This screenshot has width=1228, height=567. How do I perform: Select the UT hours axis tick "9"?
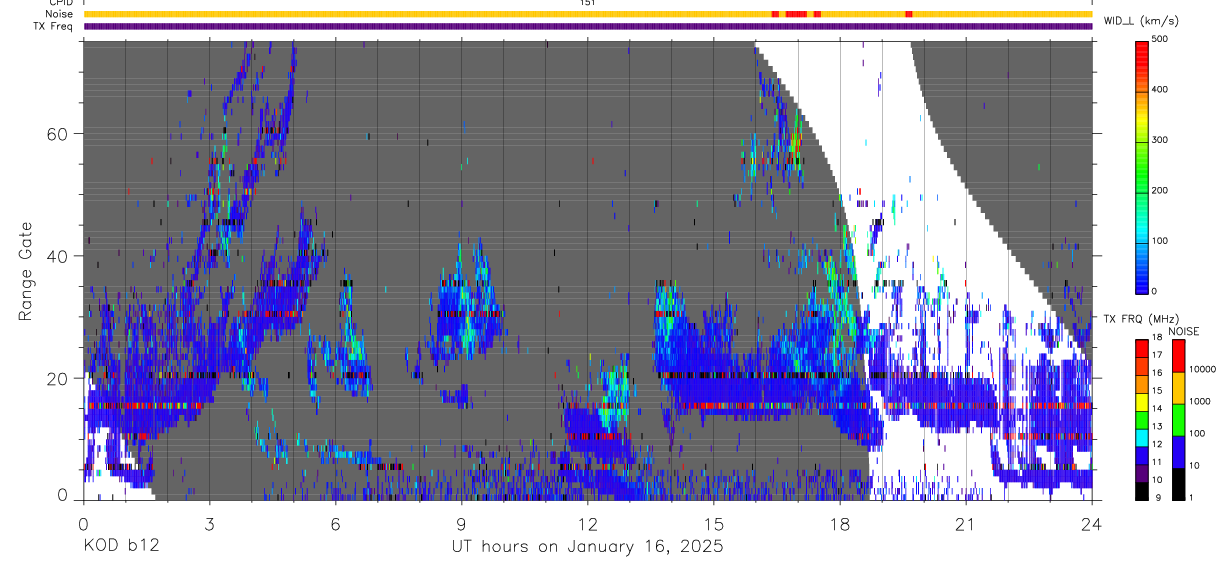461,523
